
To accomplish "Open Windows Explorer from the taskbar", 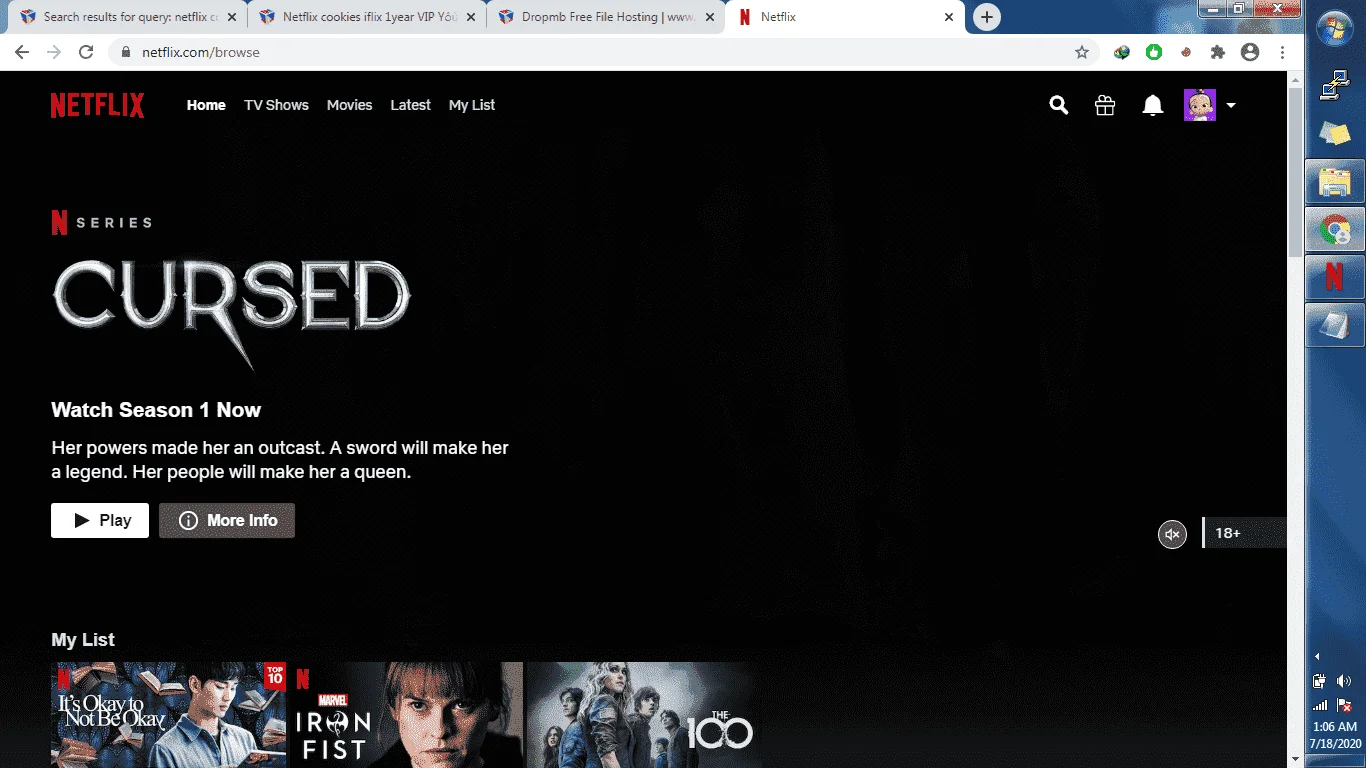I will (x=1335, y=181).
